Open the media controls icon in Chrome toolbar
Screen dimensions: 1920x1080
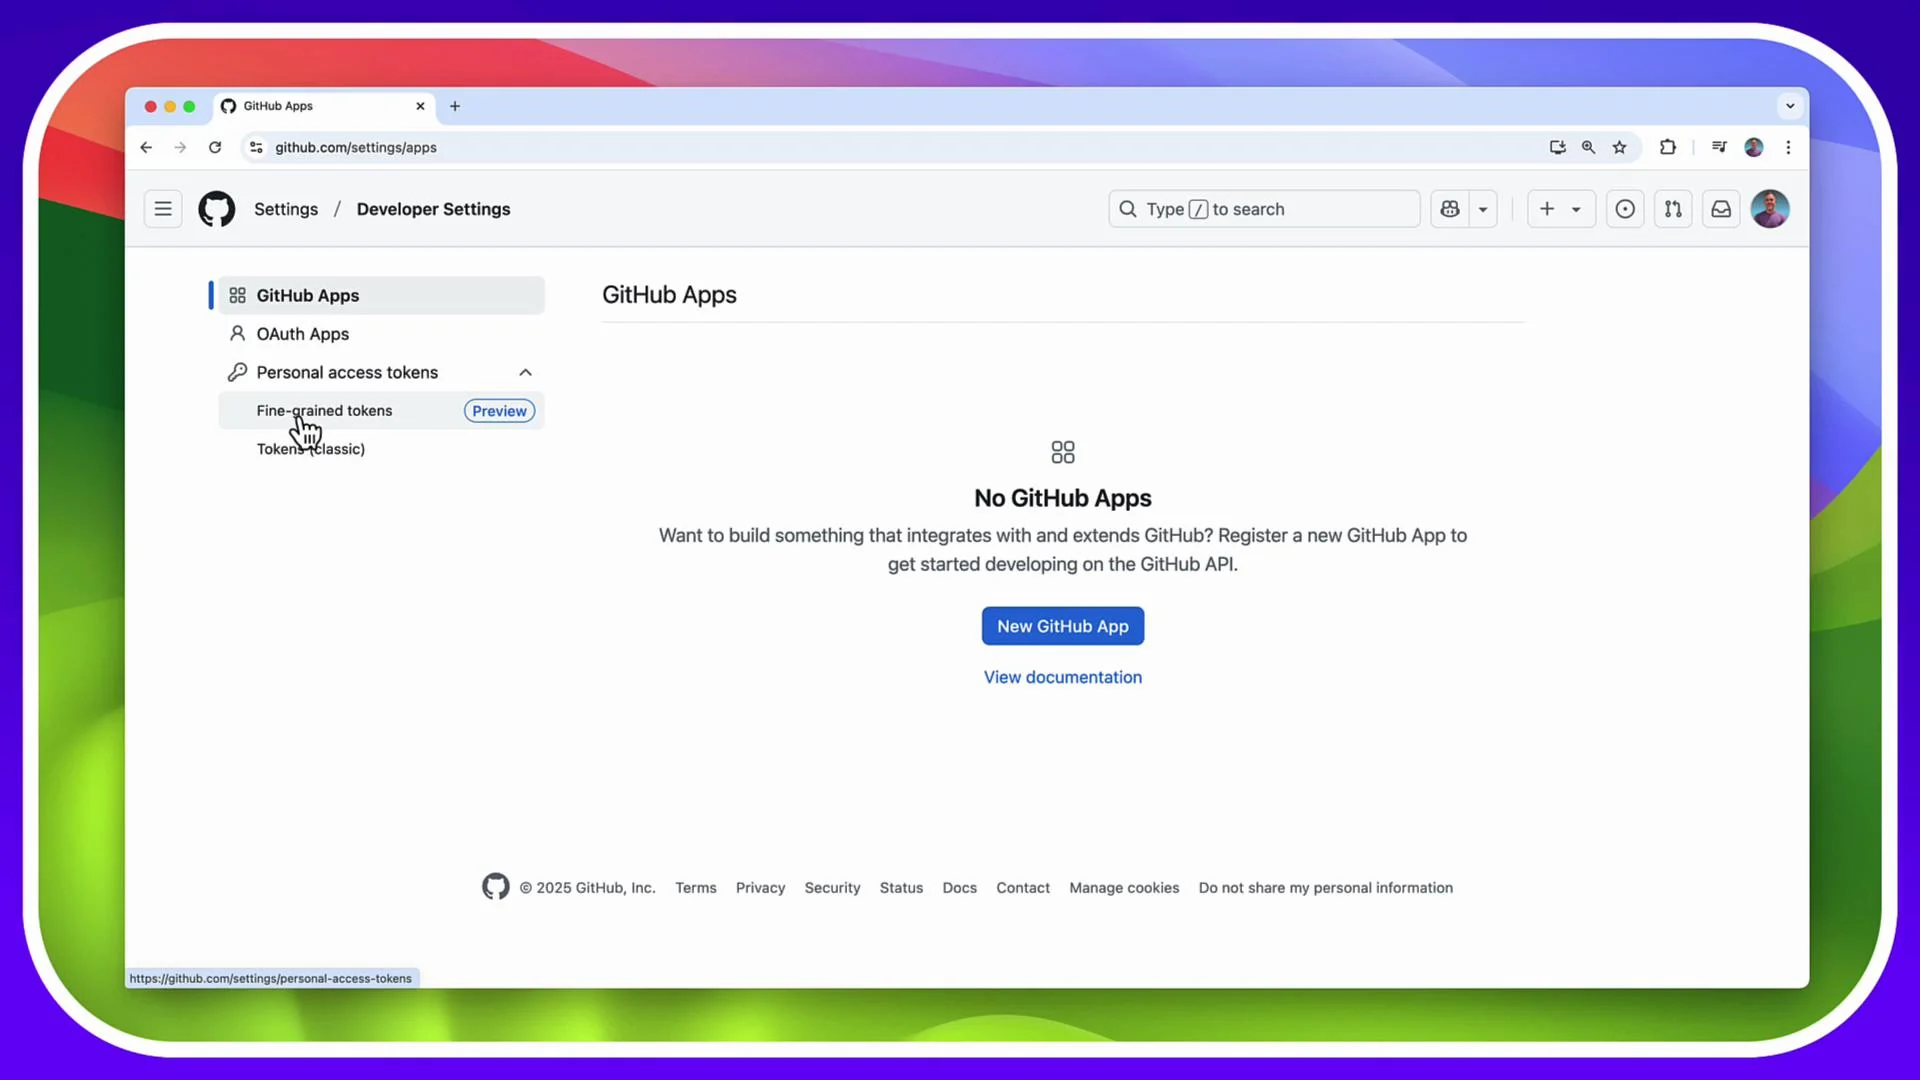[1719, 147]
